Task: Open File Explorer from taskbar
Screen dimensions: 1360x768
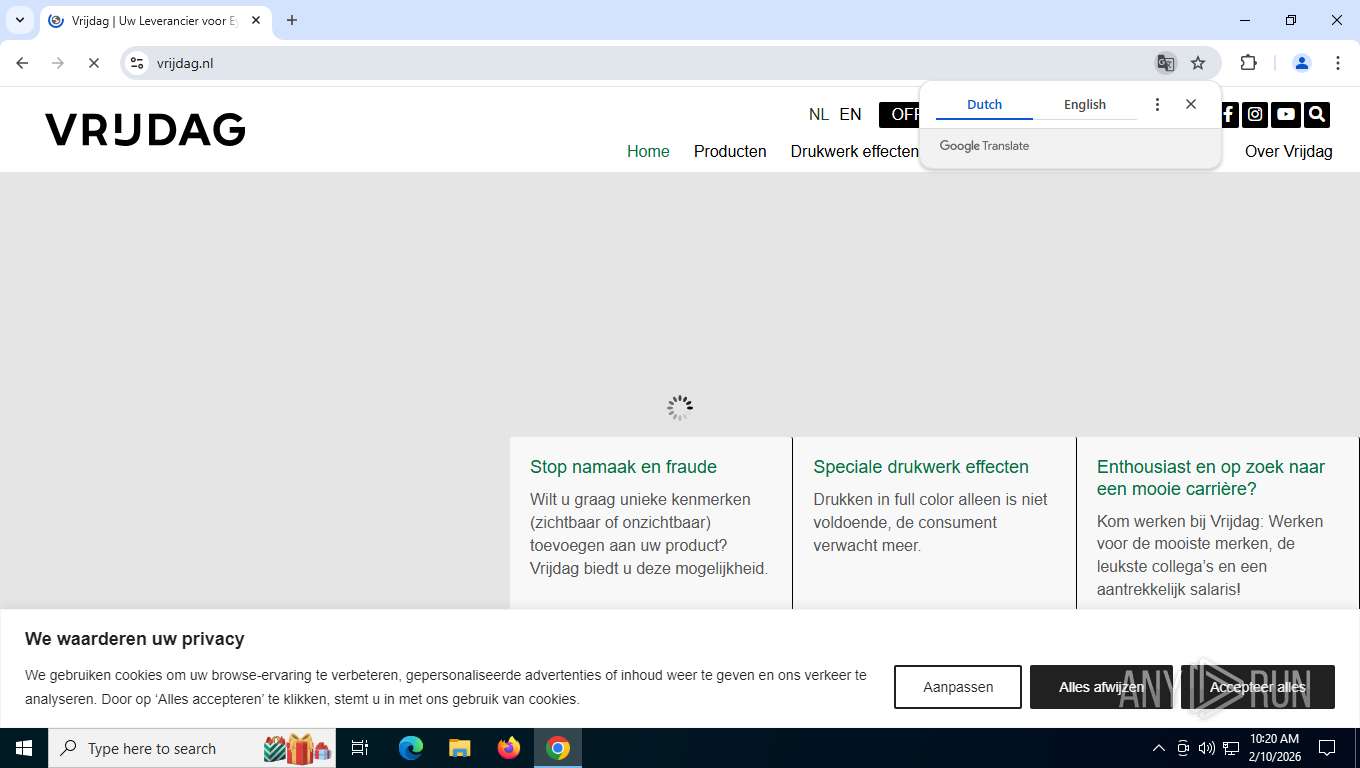Action: (x=459, y=748)
